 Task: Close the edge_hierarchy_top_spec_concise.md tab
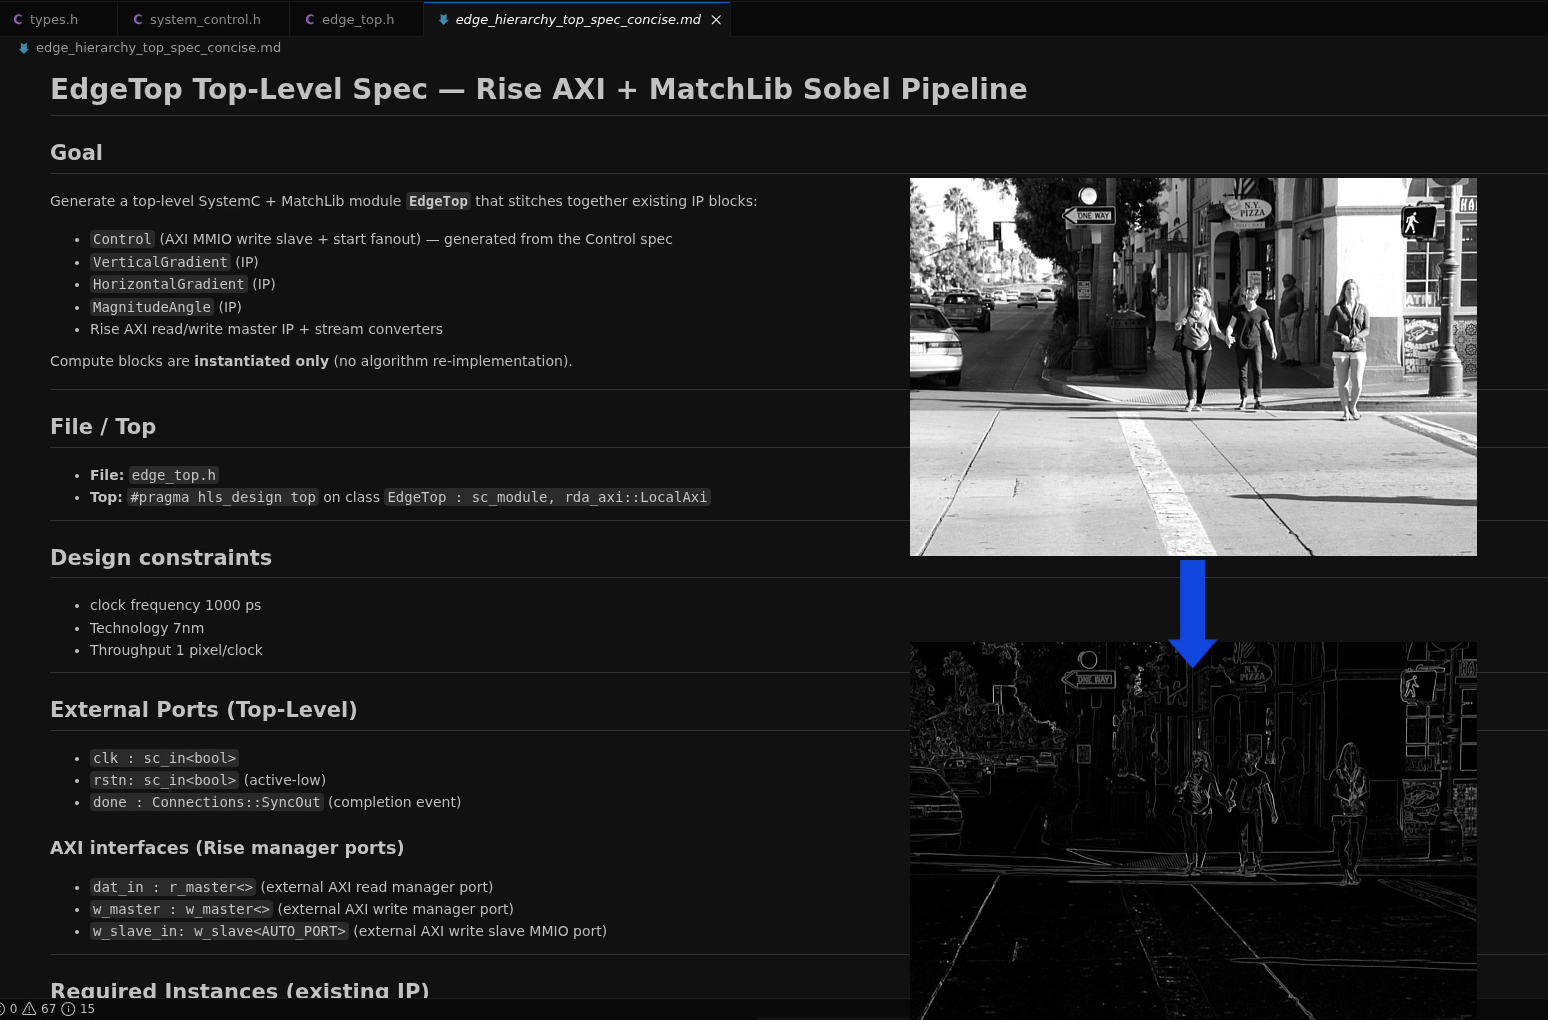[x=716, y=19]
